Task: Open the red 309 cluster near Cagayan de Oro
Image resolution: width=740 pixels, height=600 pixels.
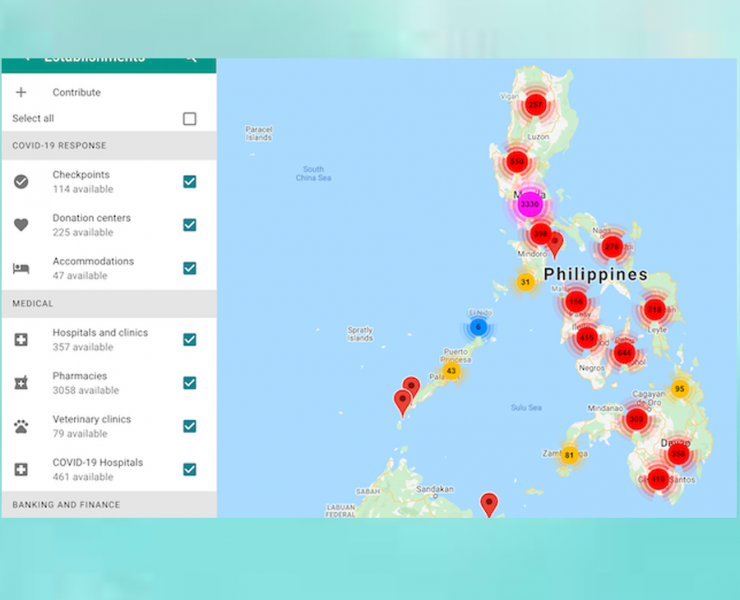Action: coord(636,419)
